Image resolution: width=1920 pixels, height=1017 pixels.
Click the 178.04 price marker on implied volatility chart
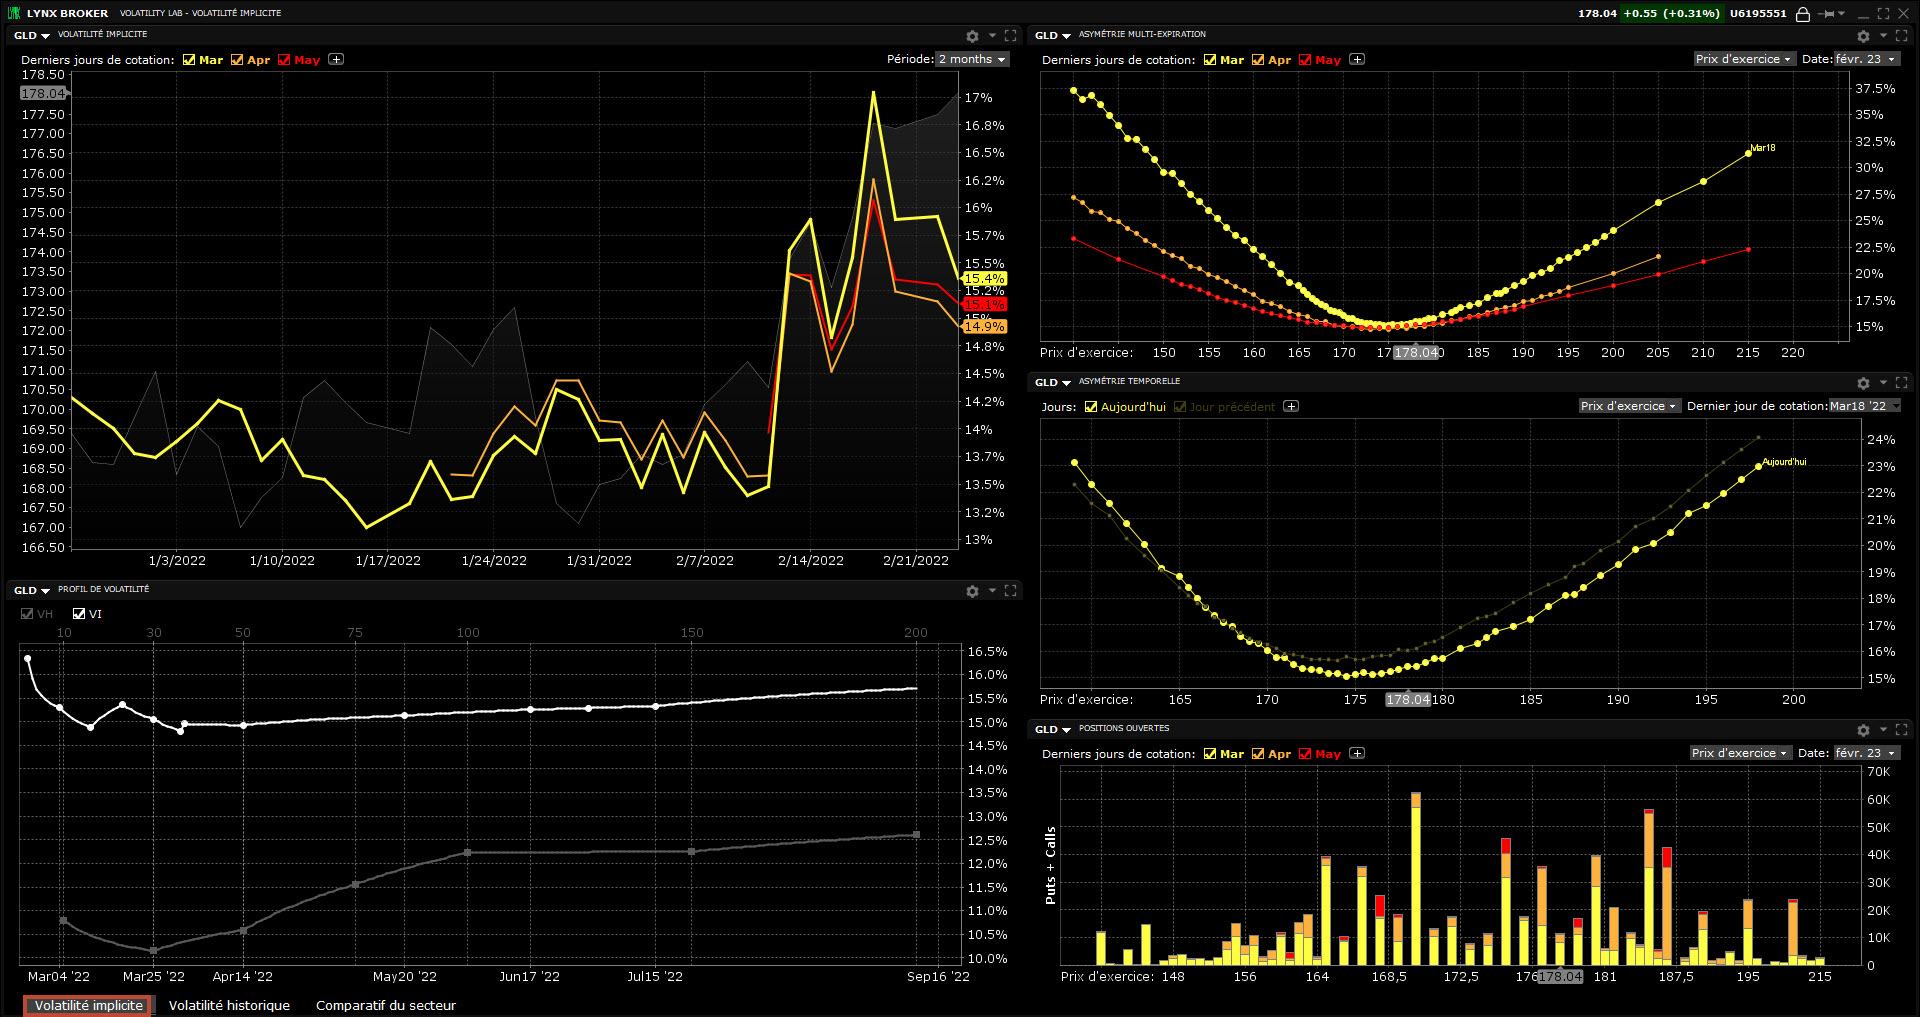(43, 93)
